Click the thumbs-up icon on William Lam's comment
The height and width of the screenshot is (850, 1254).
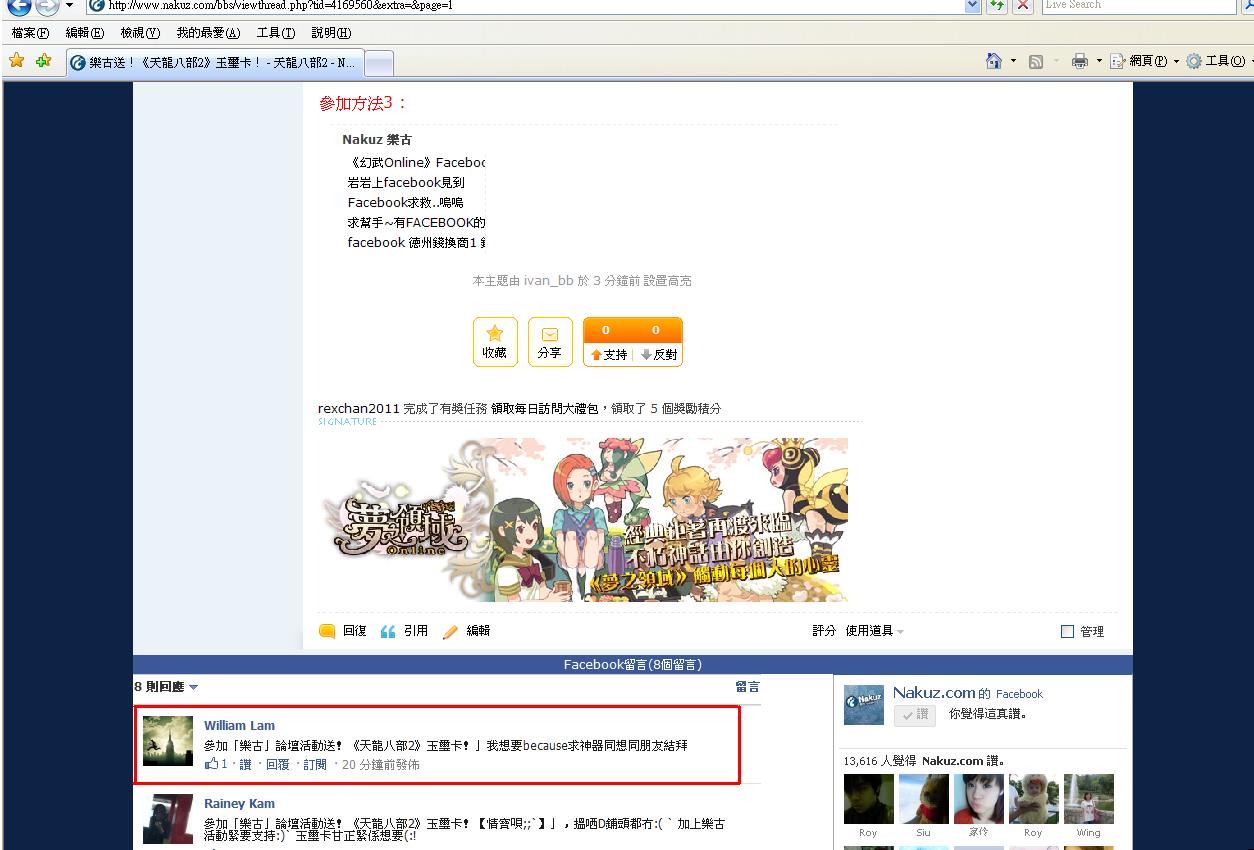click(x=211, y=764)
